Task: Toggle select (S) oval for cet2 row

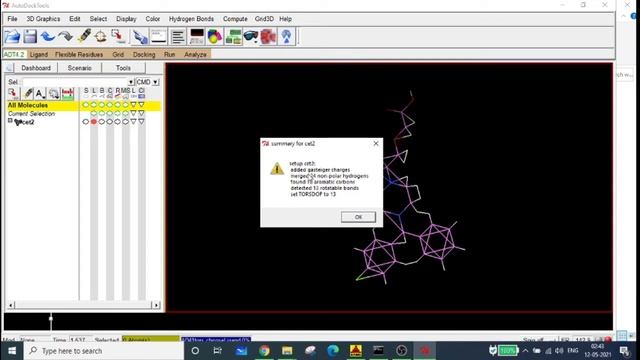Action: click(x=86, y=122)
